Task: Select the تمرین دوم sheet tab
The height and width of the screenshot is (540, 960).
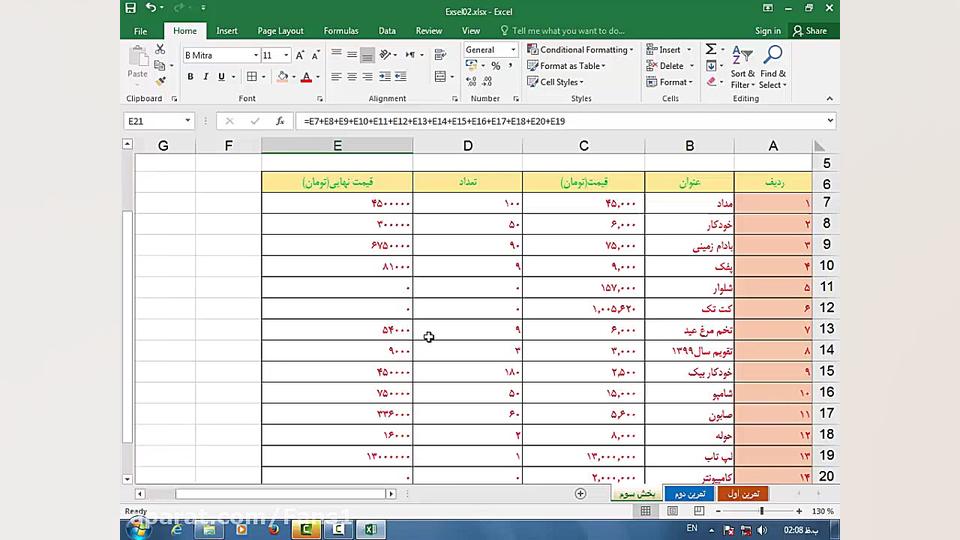Action: pyautogui.click(x=689, y=493)
